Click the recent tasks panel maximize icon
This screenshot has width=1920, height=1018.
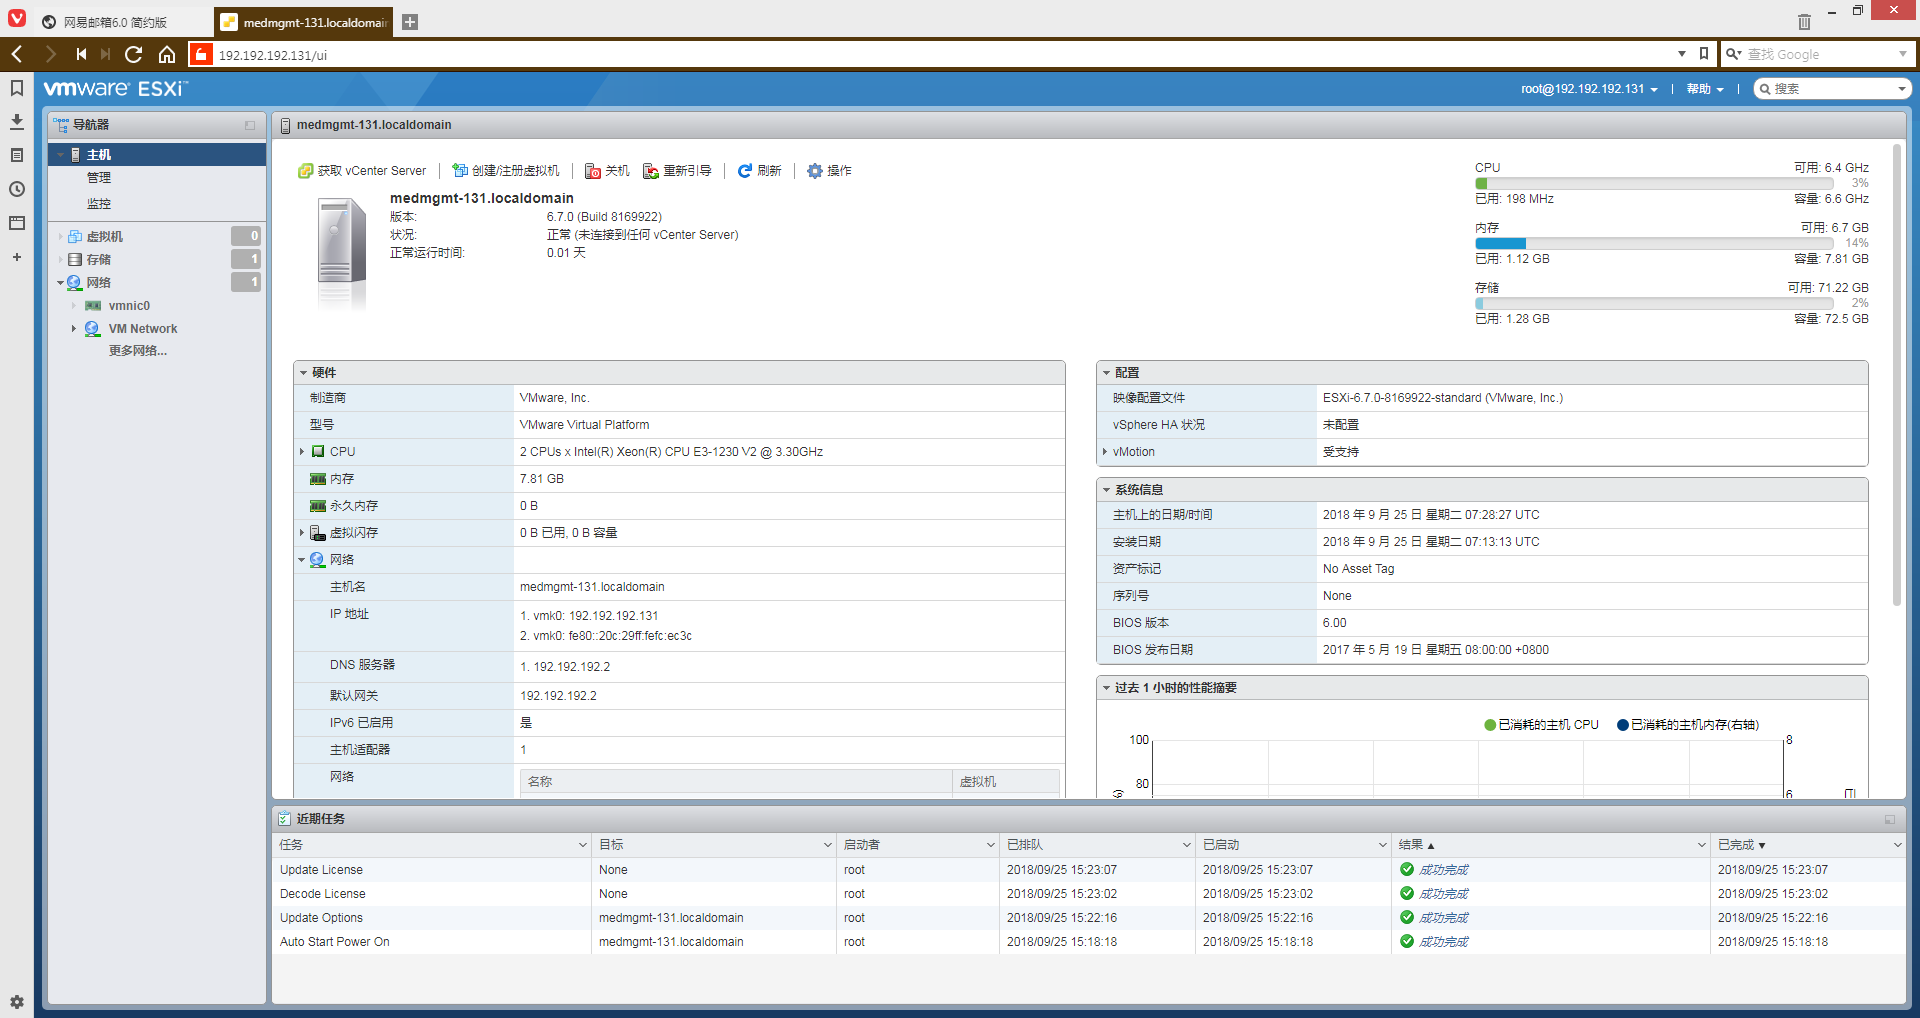pyautogui.click(x=1890, y=819)
